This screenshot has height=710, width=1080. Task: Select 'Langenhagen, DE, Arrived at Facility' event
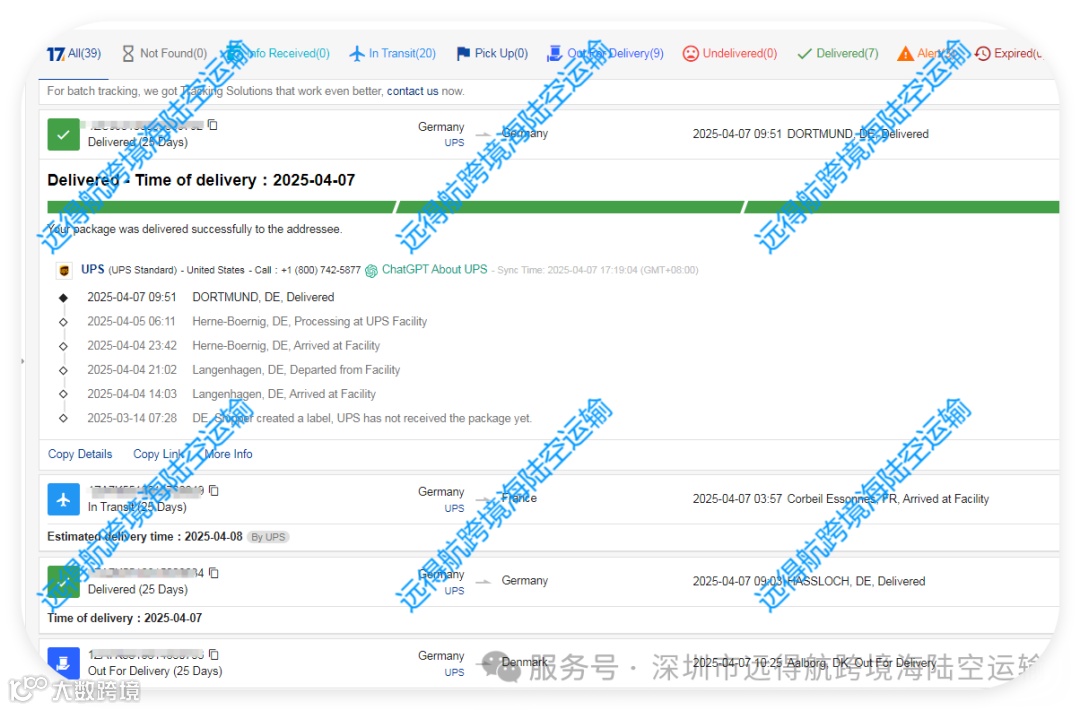point(231,394)
